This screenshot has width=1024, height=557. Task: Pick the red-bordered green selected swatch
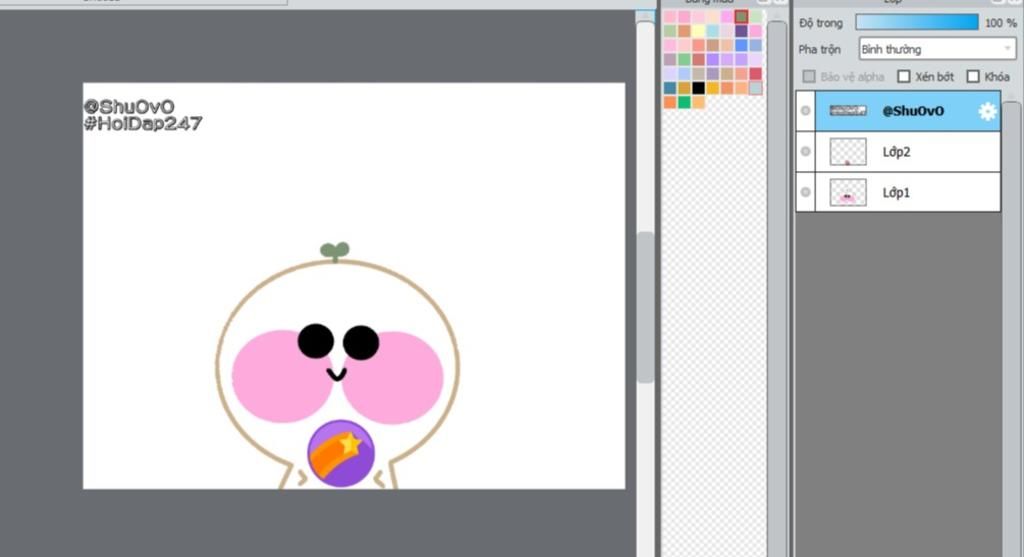tap(741, 16)
